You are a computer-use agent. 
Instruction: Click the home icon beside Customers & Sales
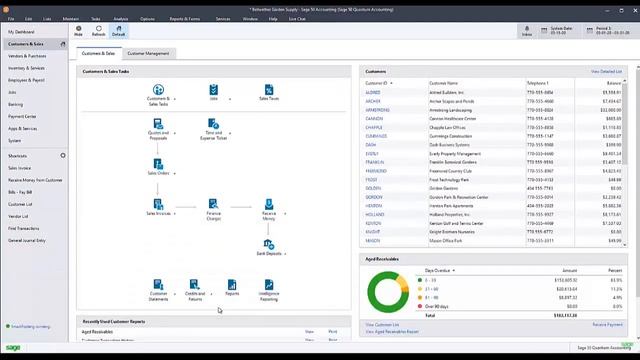point(63,44)
